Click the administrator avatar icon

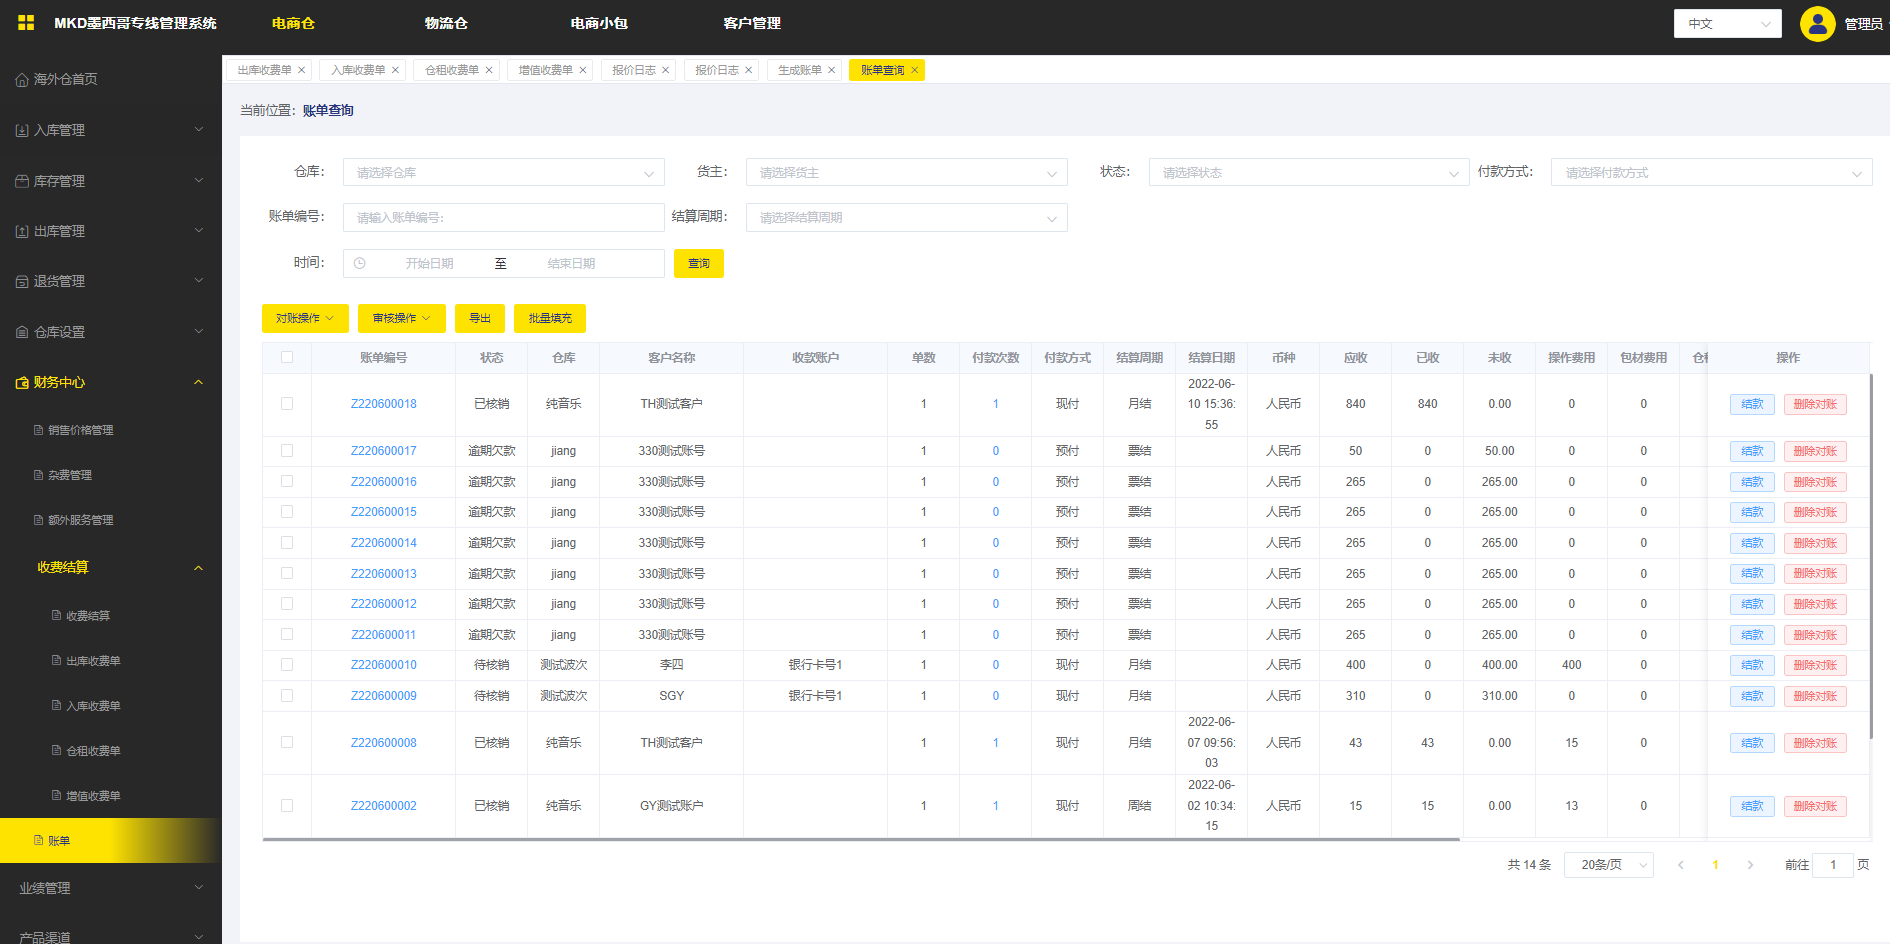click(1817, 24)
